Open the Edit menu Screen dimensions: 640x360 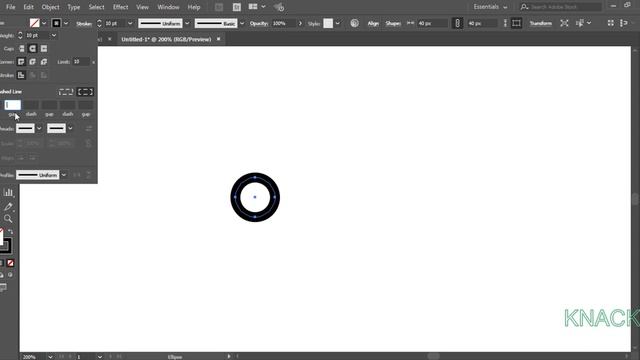[29, 7]
